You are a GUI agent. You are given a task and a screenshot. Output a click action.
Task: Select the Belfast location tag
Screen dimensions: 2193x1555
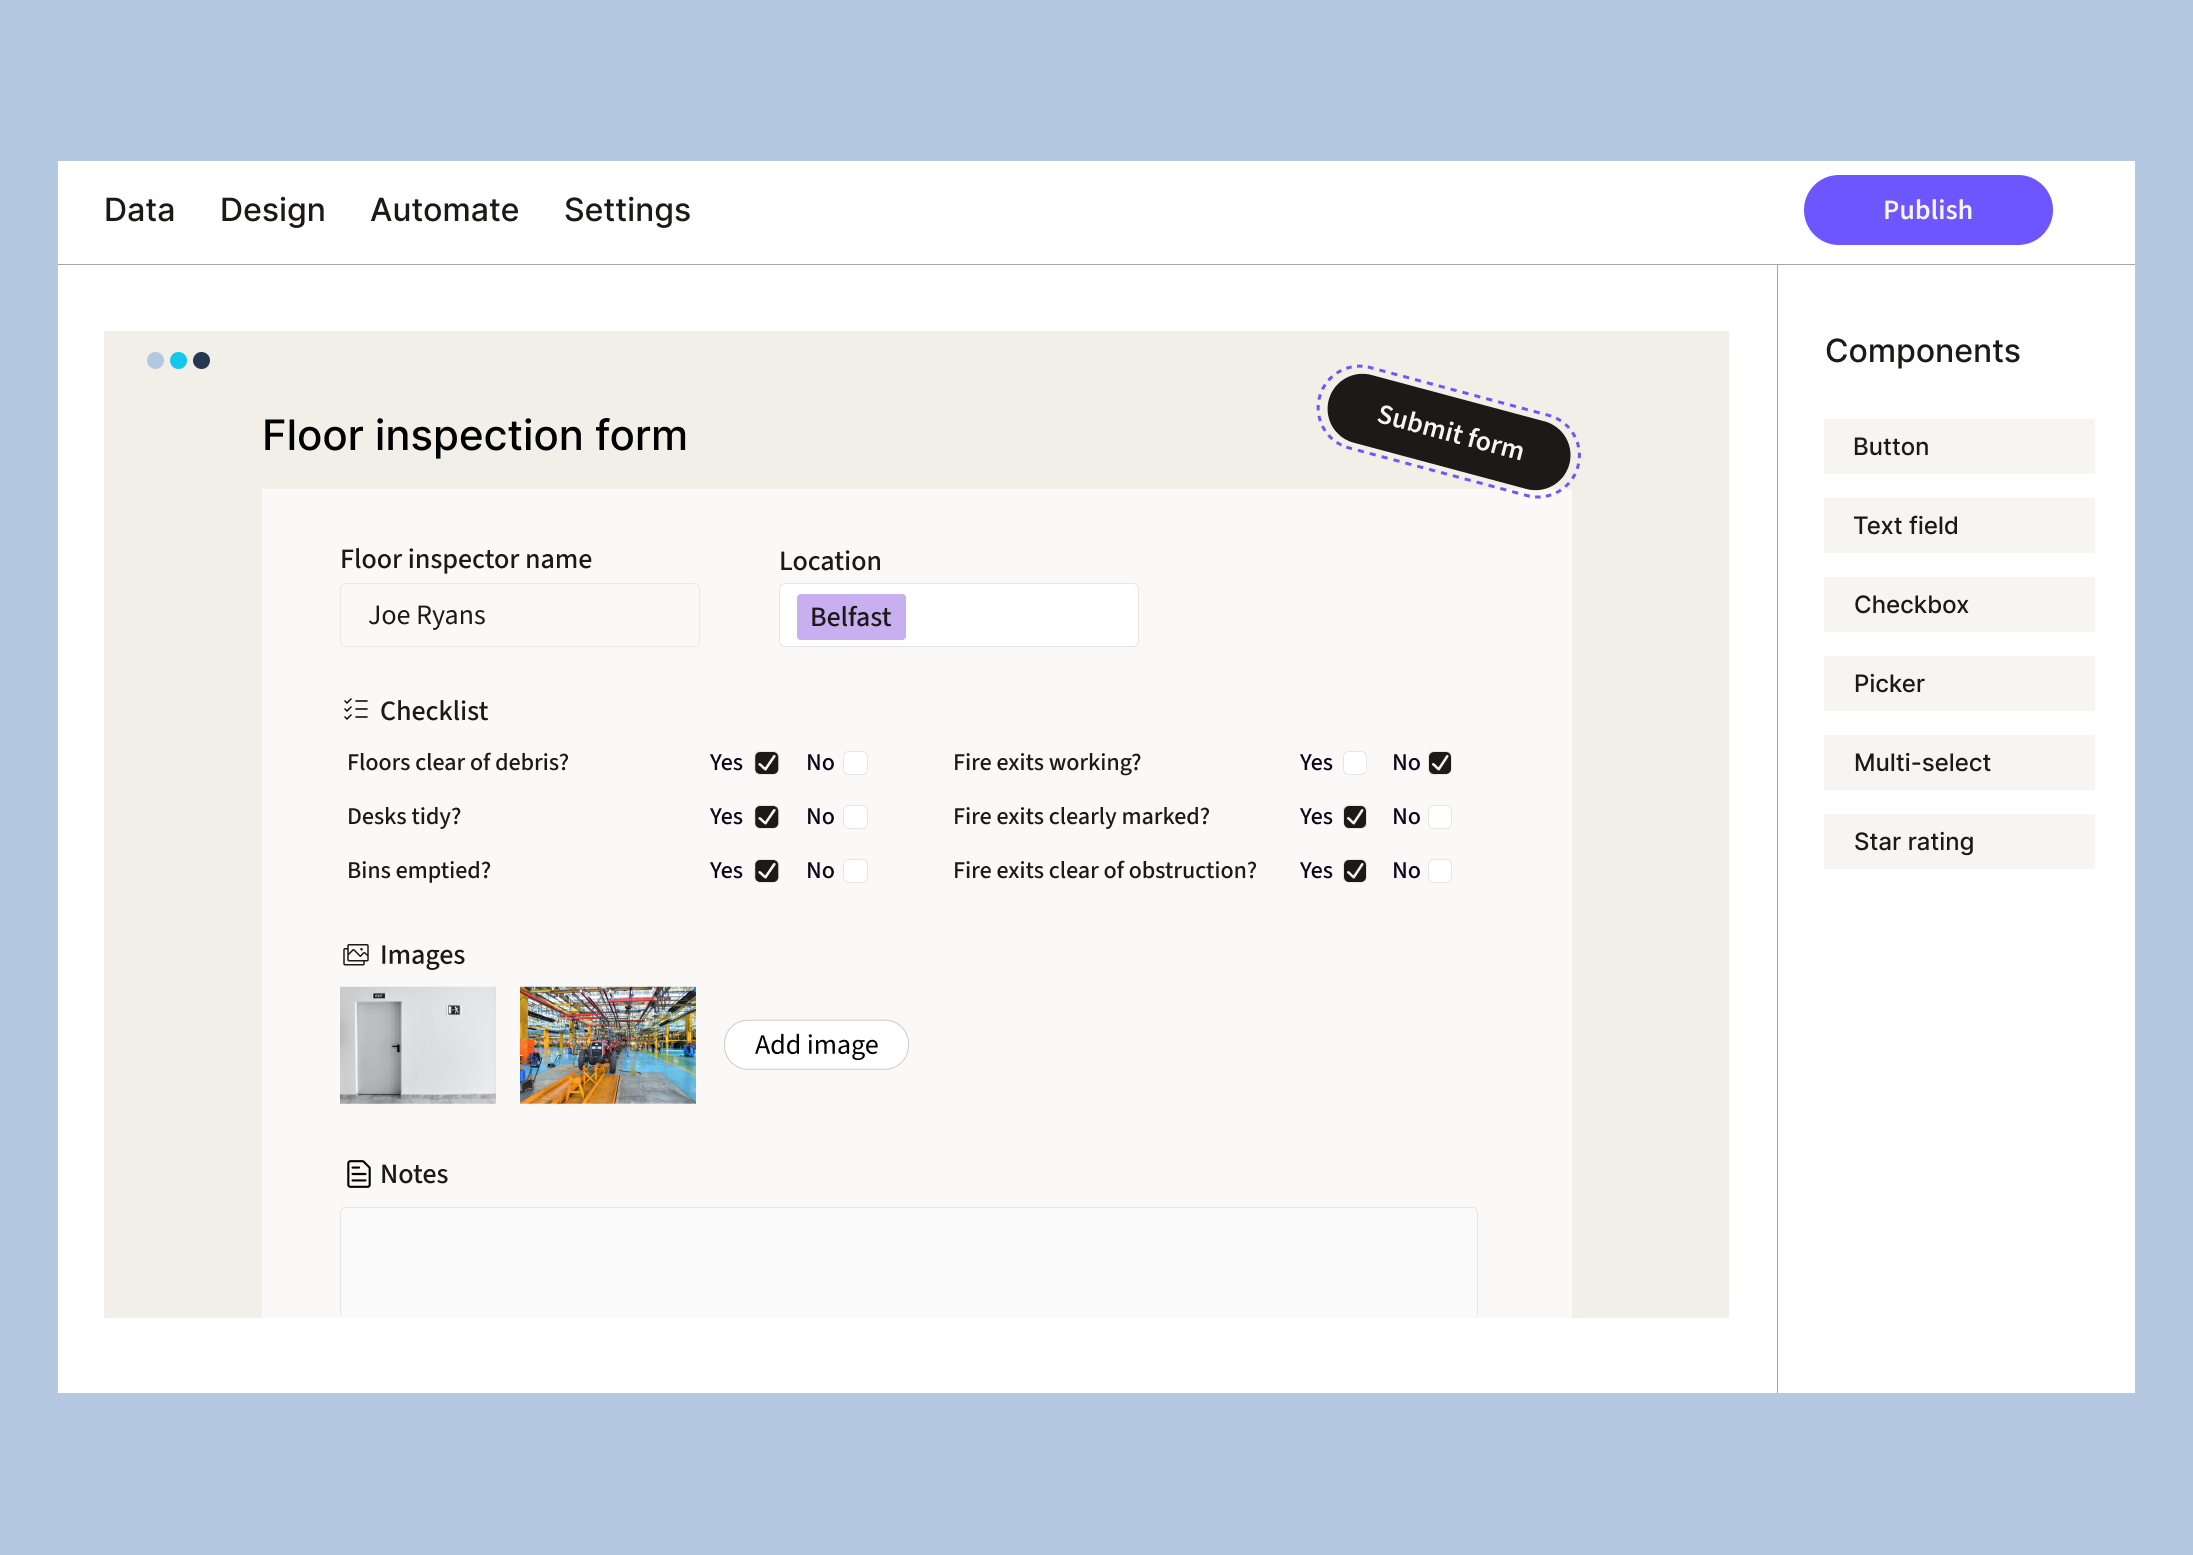coord(850,617)
